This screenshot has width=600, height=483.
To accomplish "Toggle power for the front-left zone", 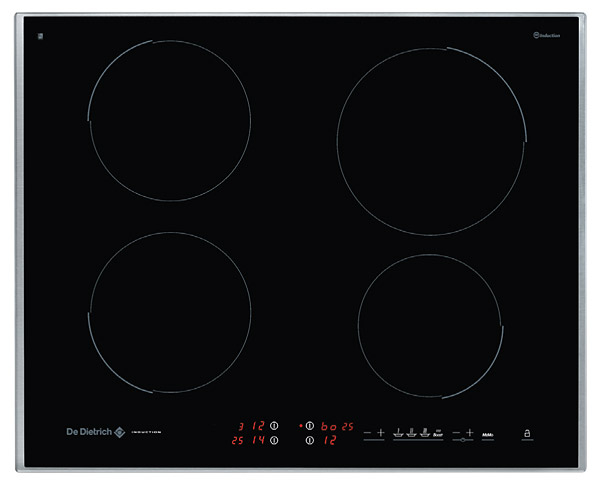I will pos(274,440).
